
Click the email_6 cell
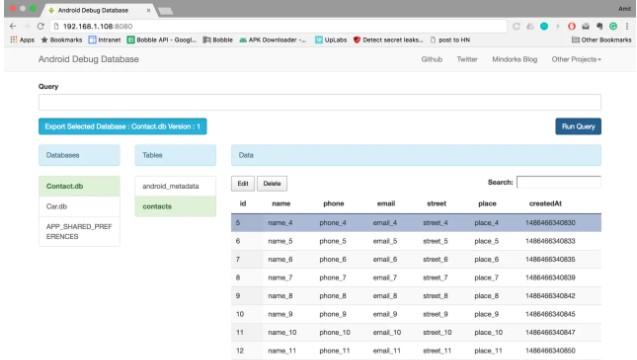pyautogui.click(x=385, y=259)
